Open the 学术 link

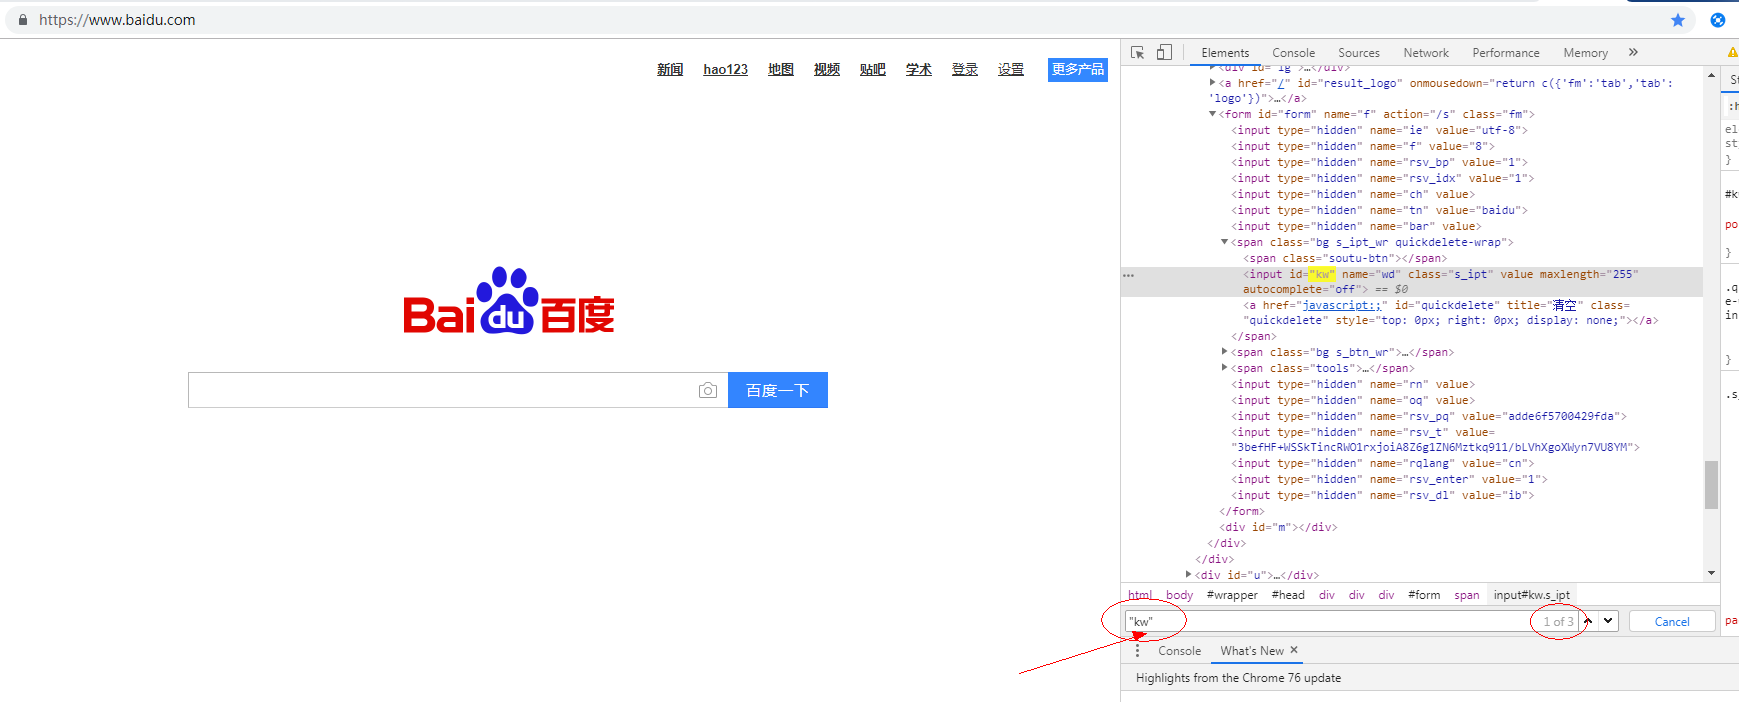(919, 69)
